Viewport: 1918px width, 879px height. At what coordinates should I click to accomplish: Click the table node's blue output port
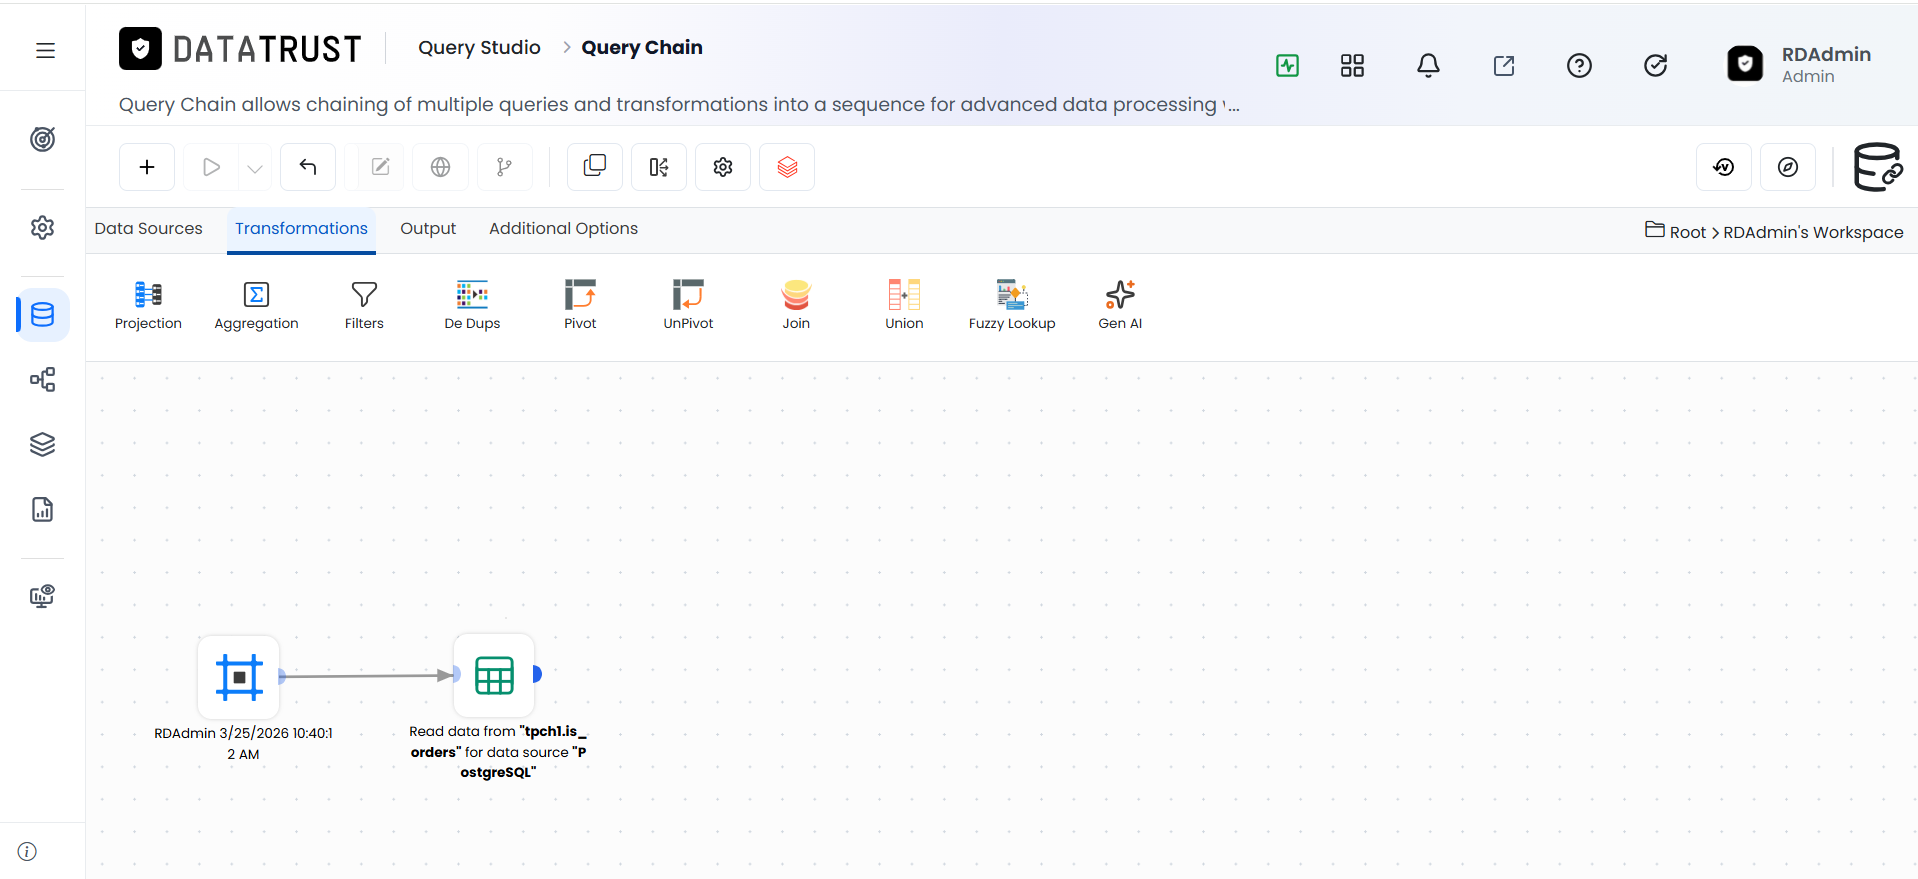coord(537,674)
